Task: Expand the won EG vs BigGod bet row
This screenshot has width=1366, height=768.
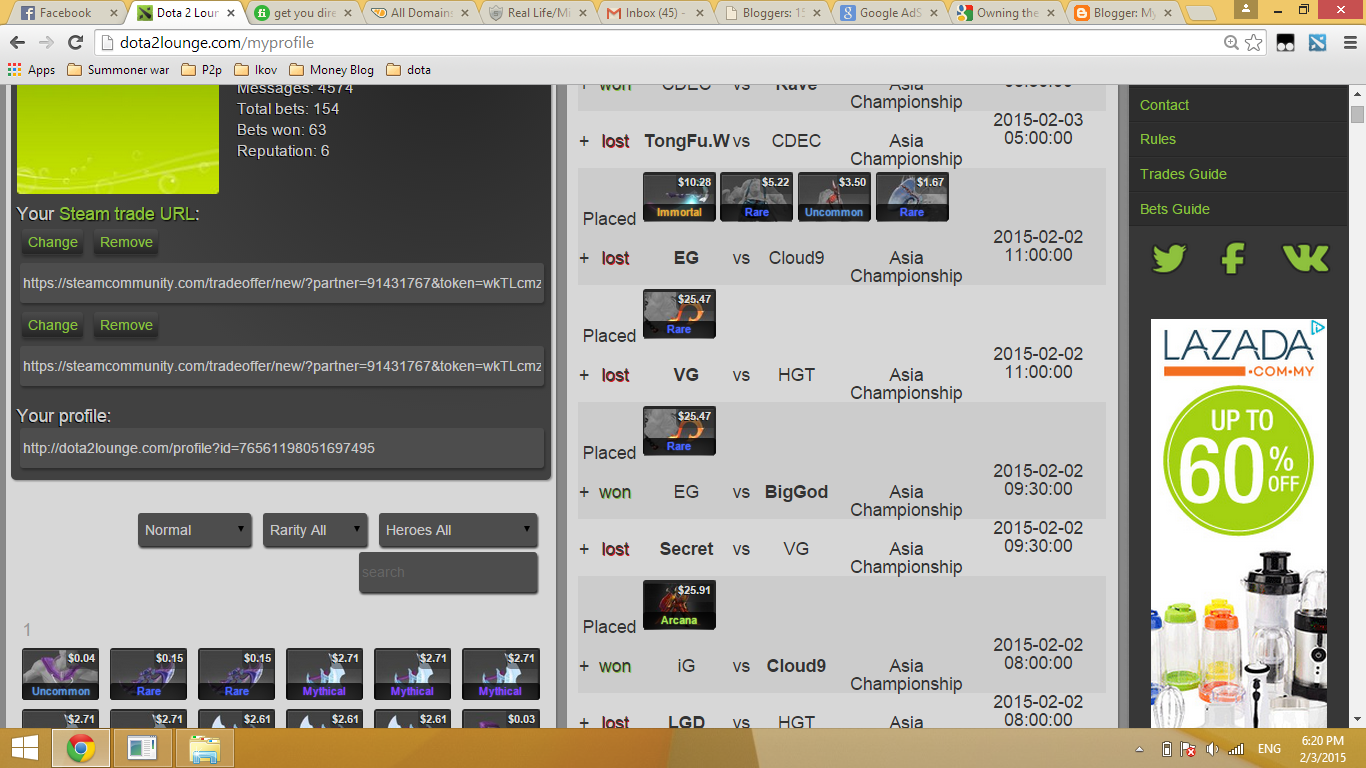Action: [584, 492]
